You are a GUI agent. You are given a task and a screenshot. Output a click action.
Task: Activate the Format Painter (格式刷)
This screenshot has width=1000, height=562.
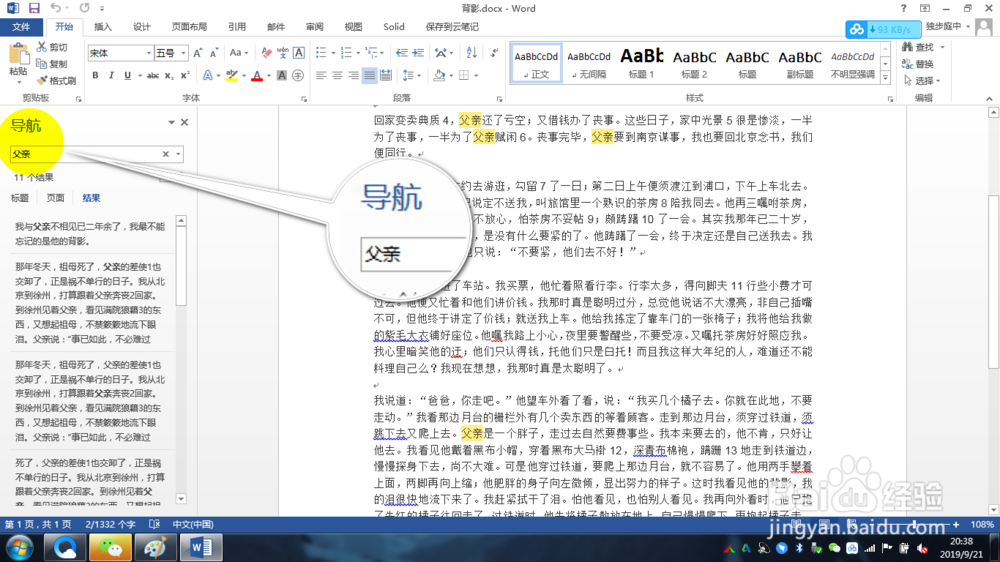56,80
